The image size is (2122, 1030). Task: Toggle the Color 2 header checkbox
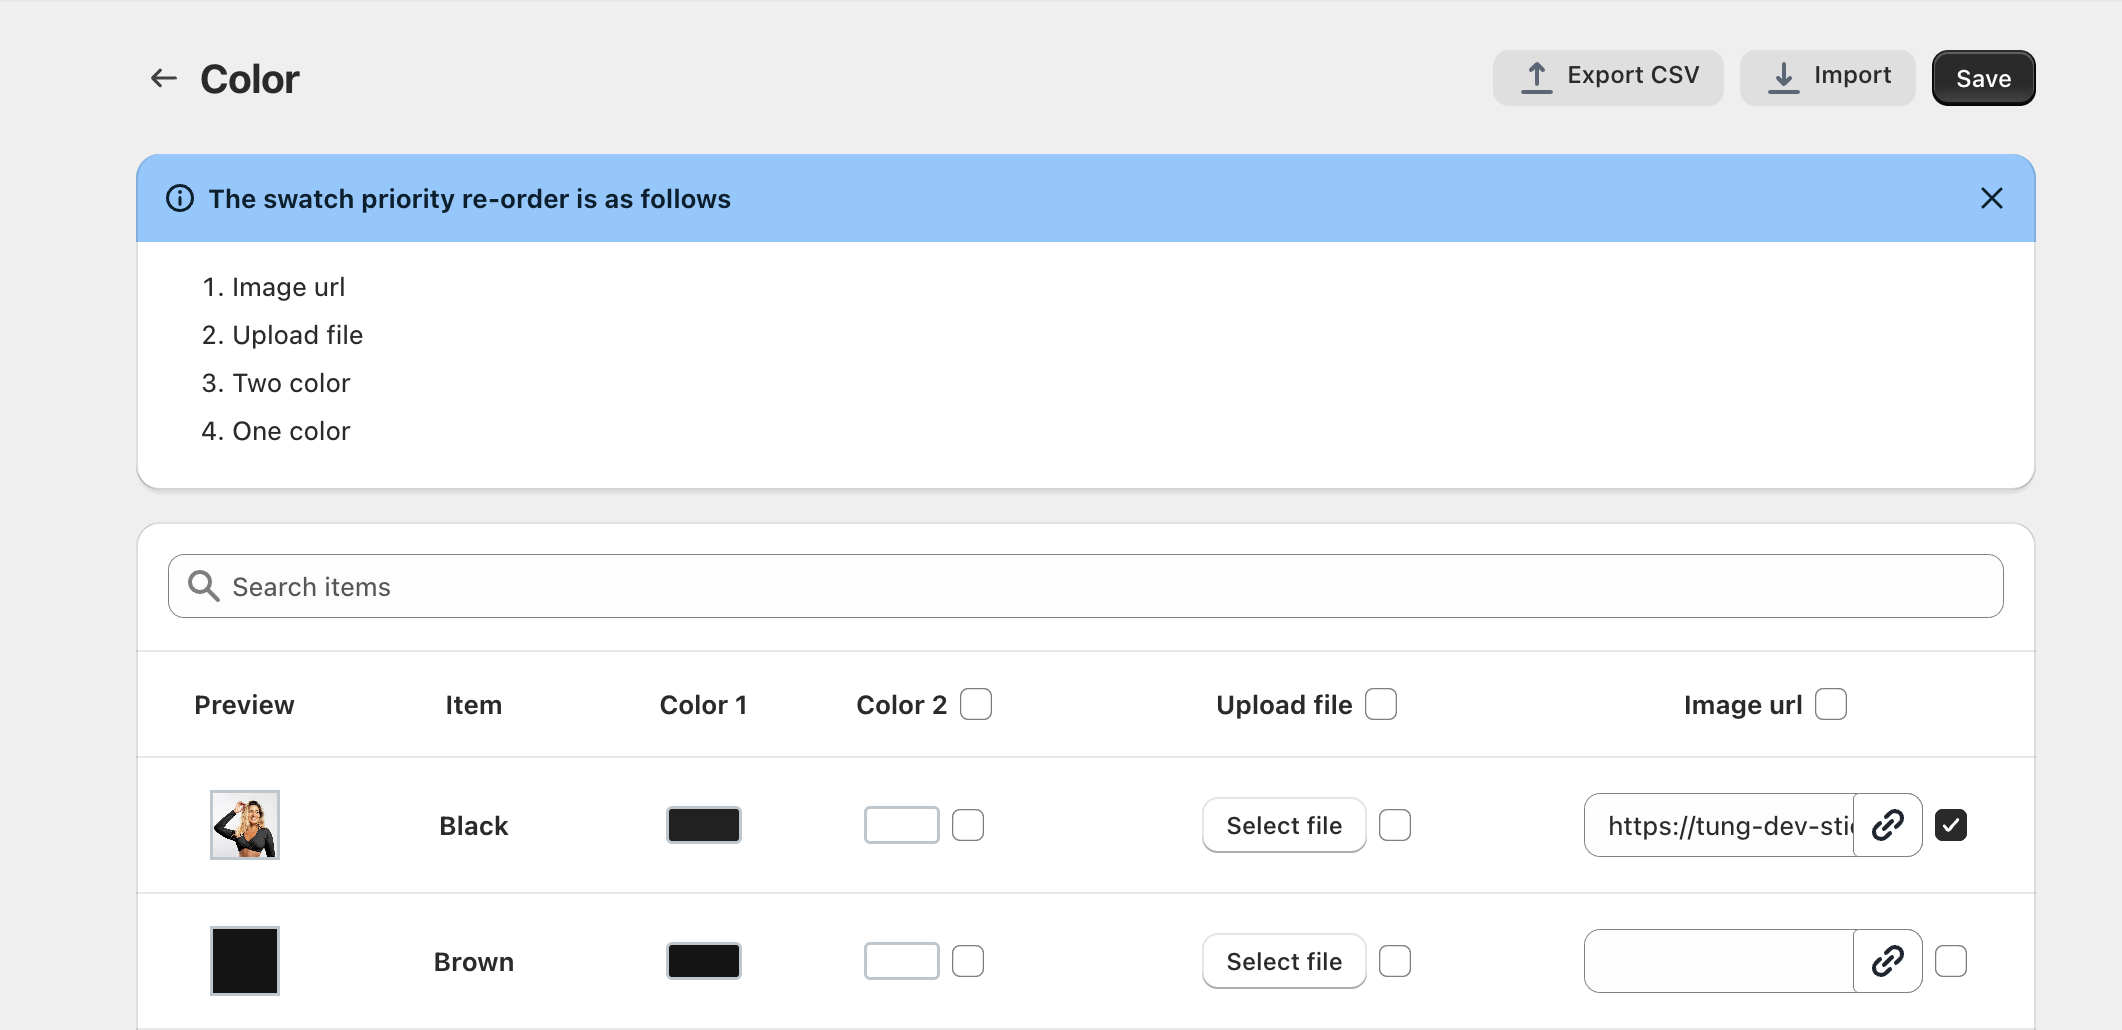(x=976, y=704)
